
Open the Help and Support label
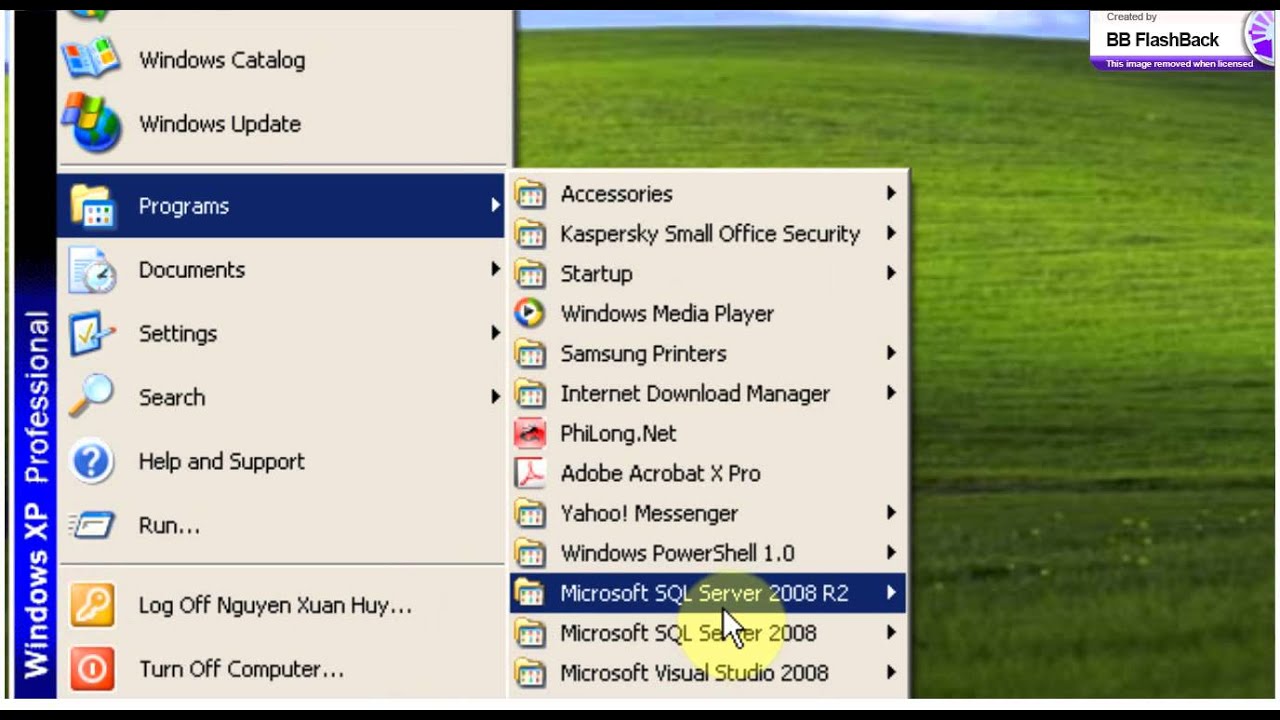coord(222,462)
